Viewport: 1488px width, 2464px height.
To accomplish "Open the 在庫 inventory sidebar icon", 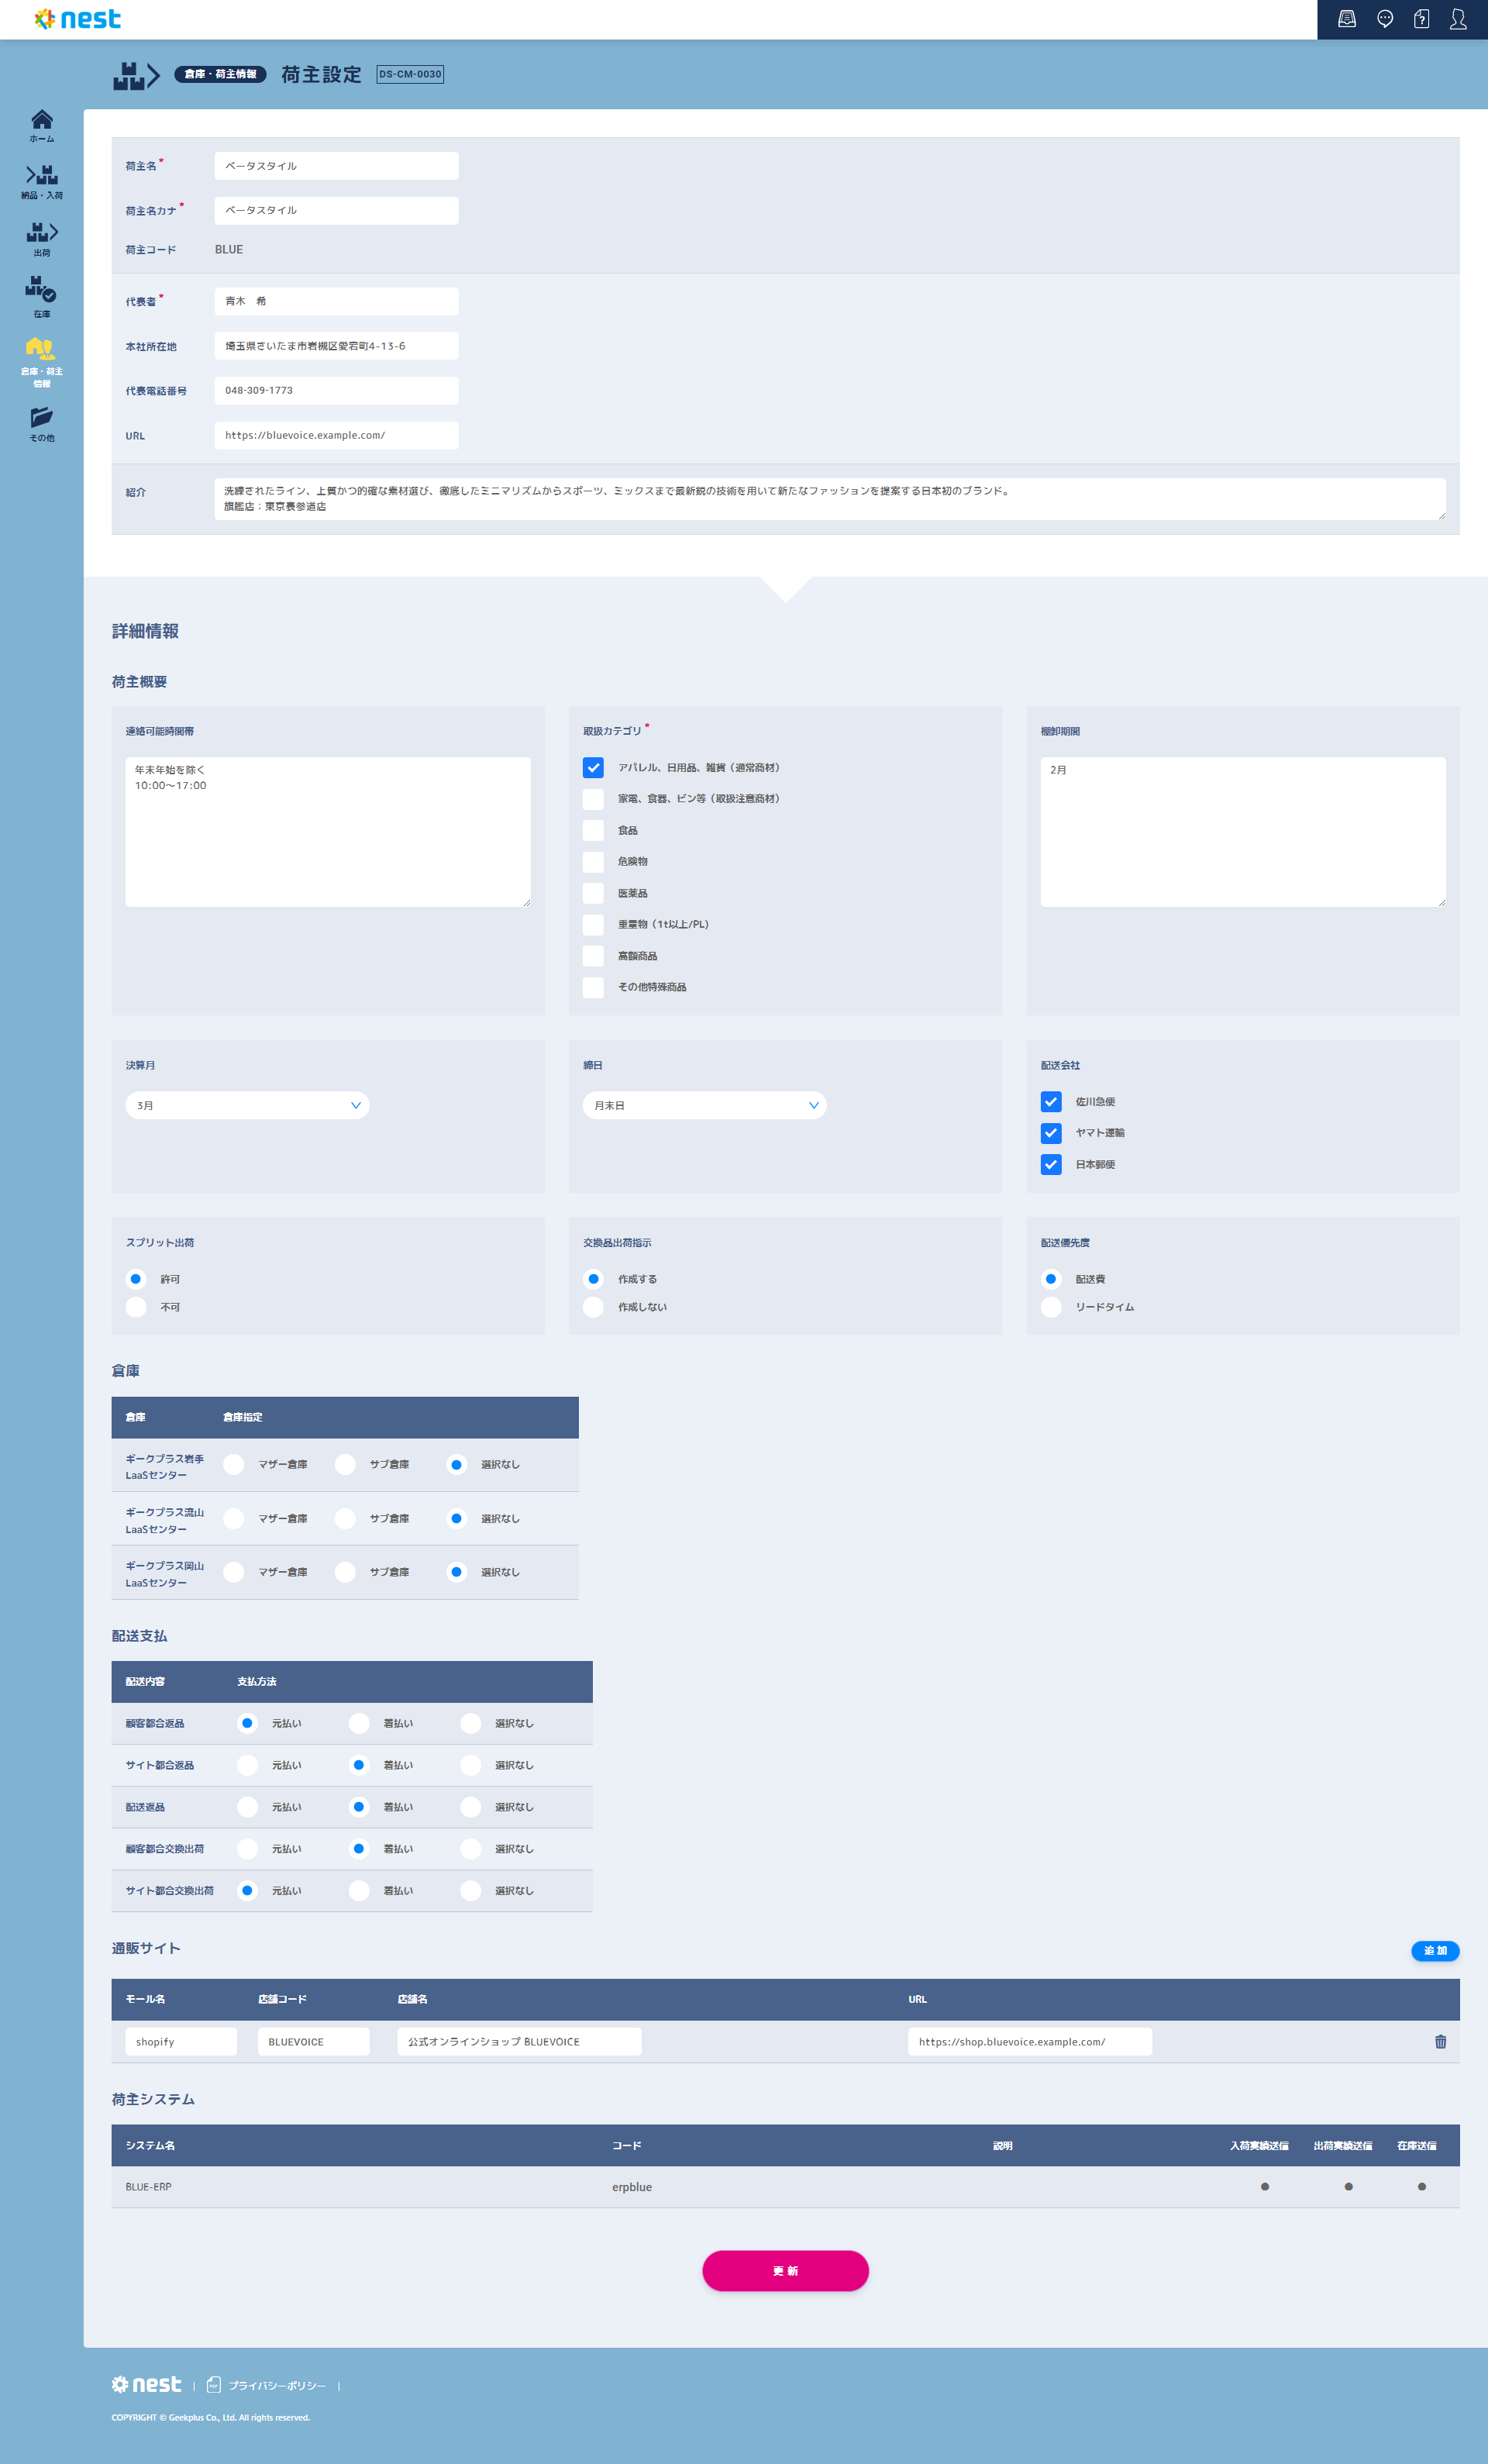I will [41, 296].
